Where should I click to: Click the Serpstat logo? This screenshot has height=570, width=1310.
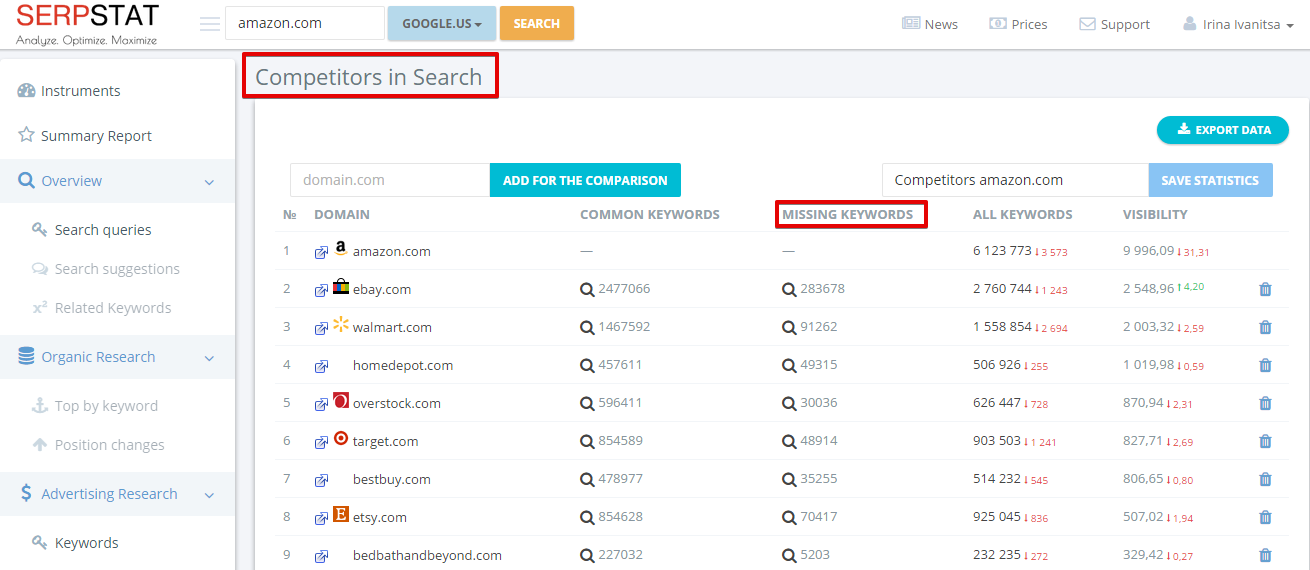click(x=87, y=24)
